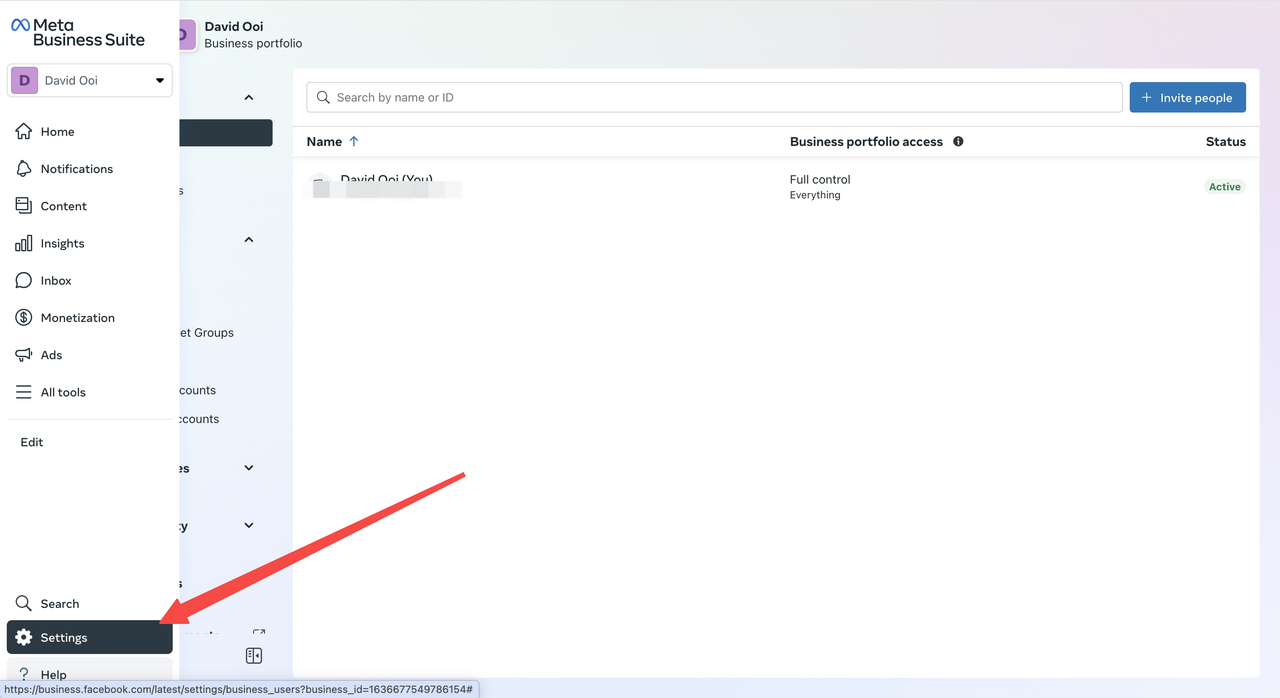Collapse the first settings section chevron

(x=249, y=98)
